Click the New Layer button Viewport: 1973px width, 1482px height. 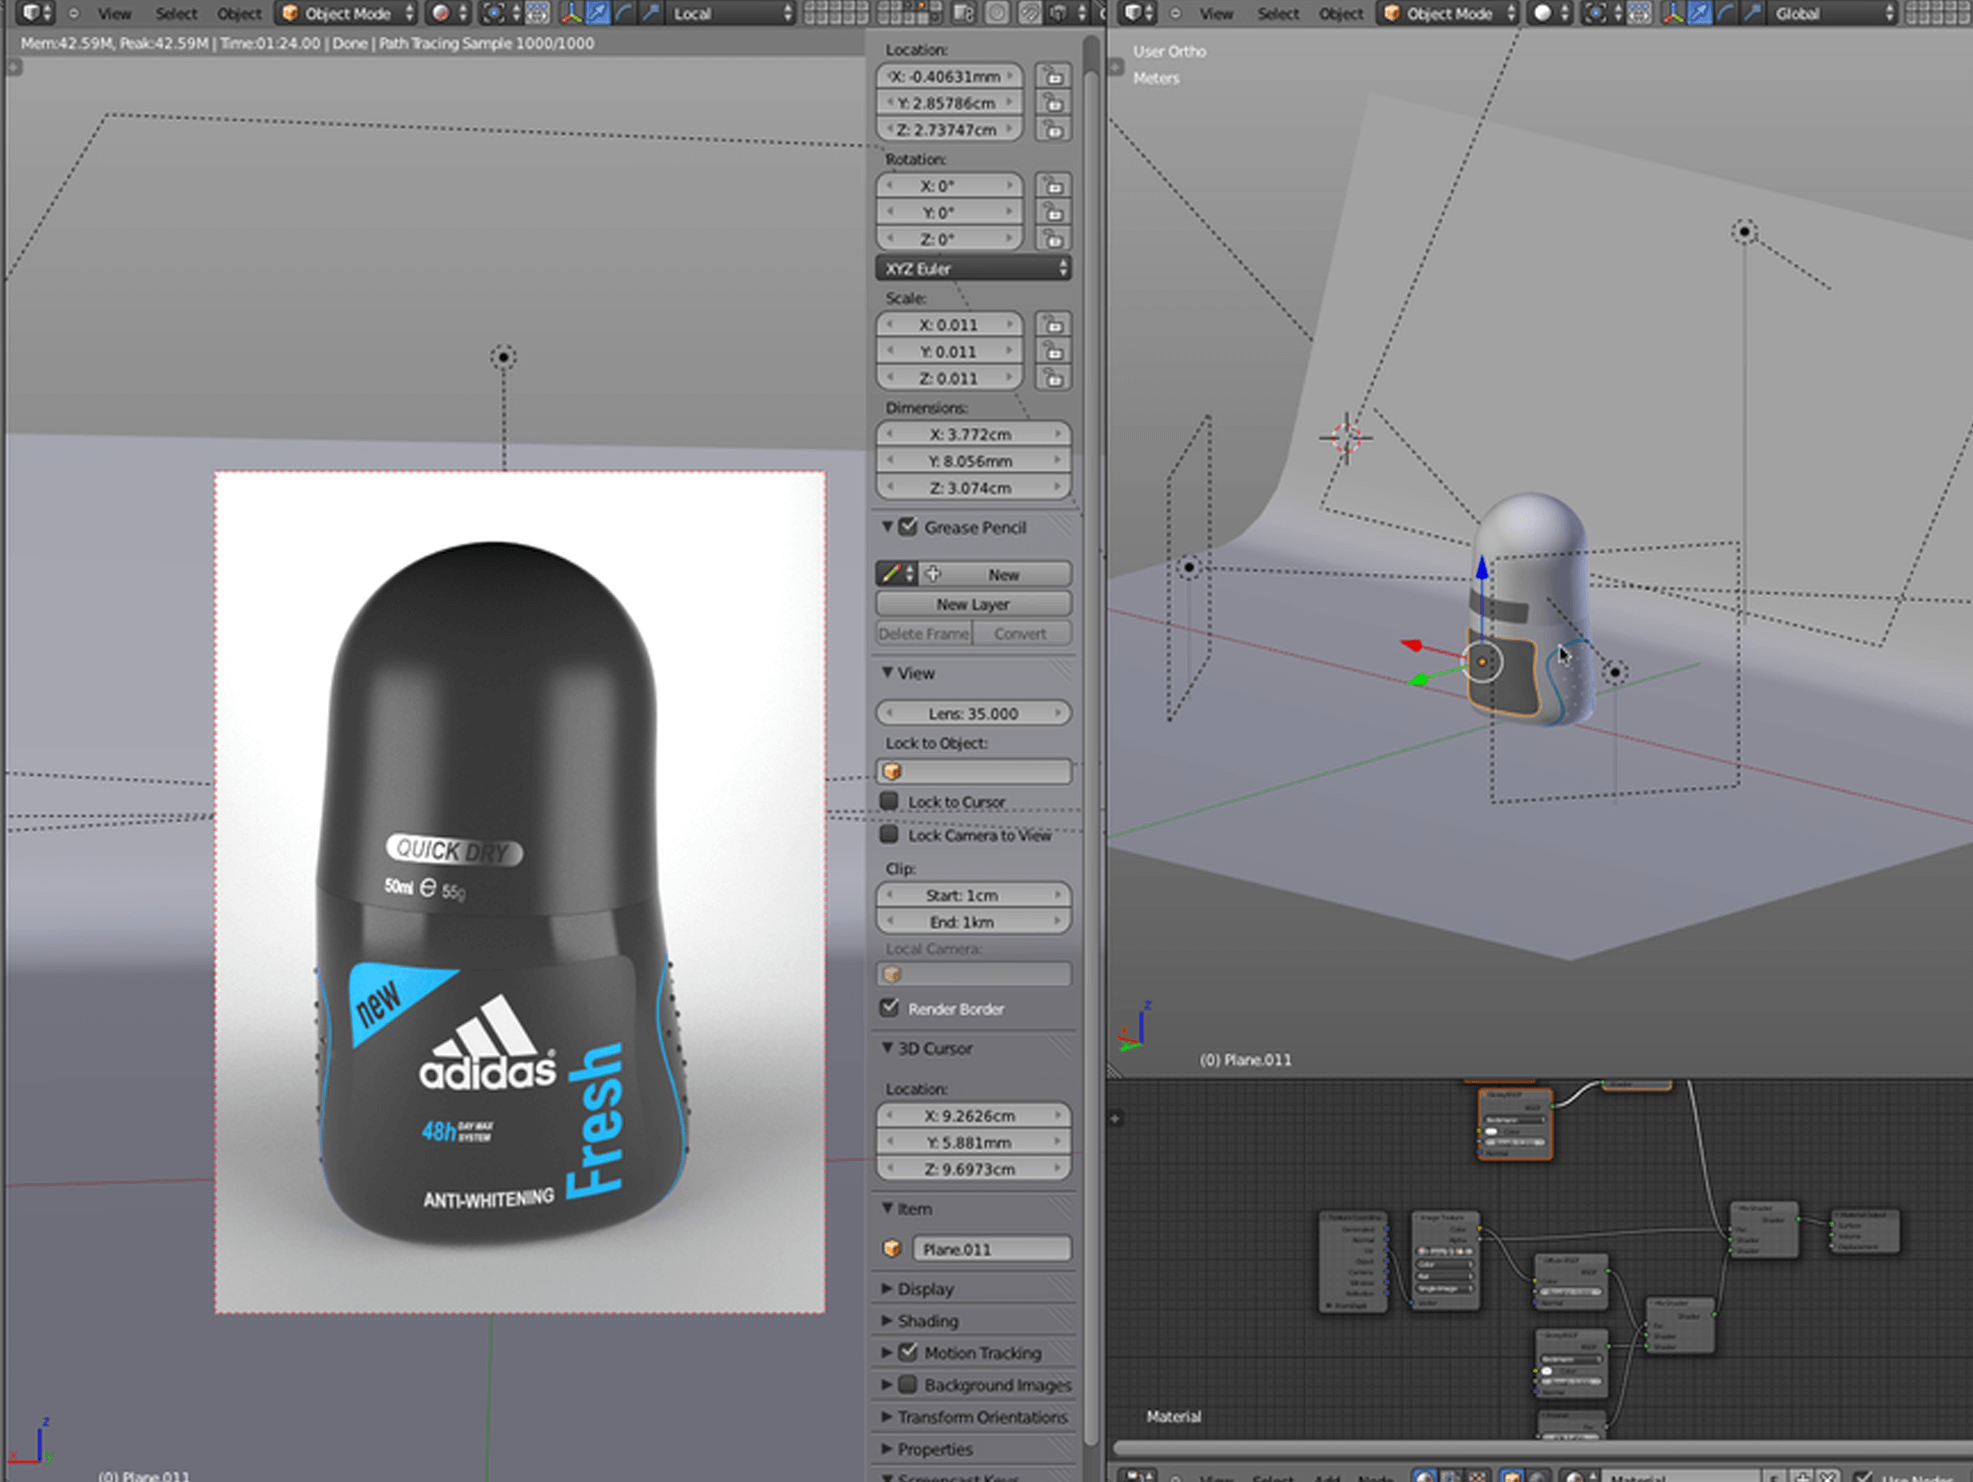click(974, 604)
